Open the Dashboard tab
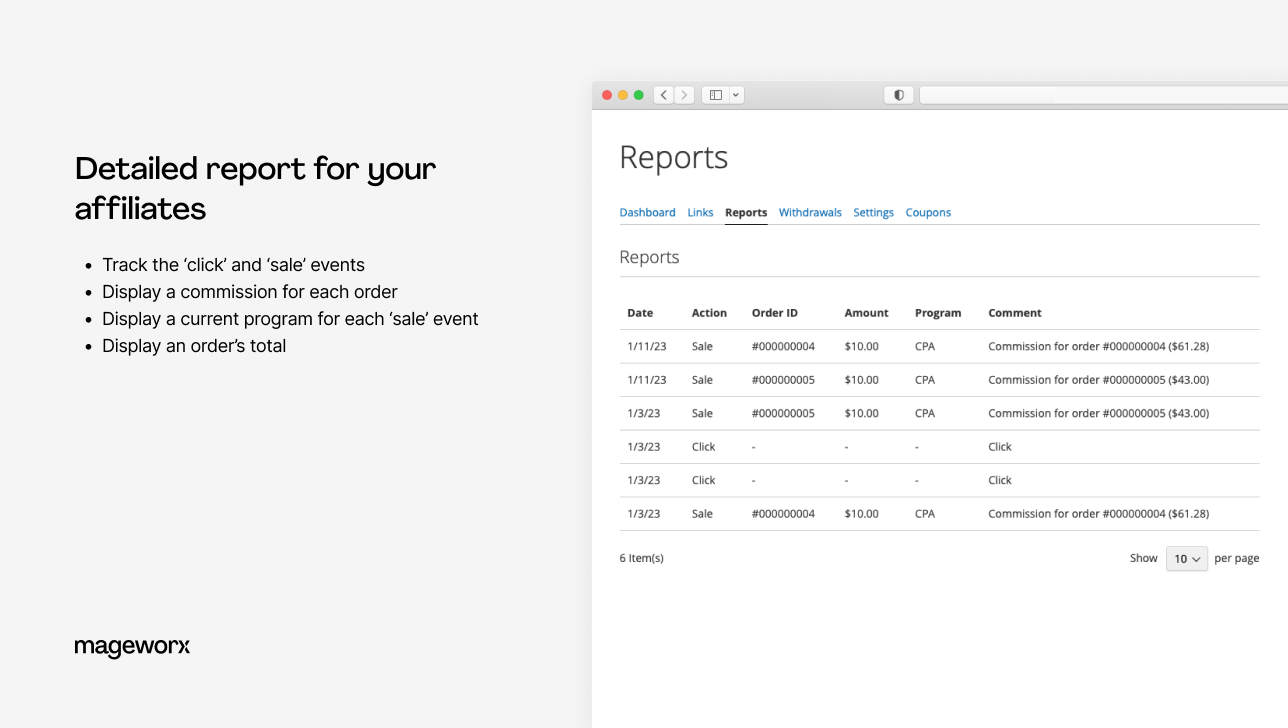1288x728 pixels. [x=647, y=212]
